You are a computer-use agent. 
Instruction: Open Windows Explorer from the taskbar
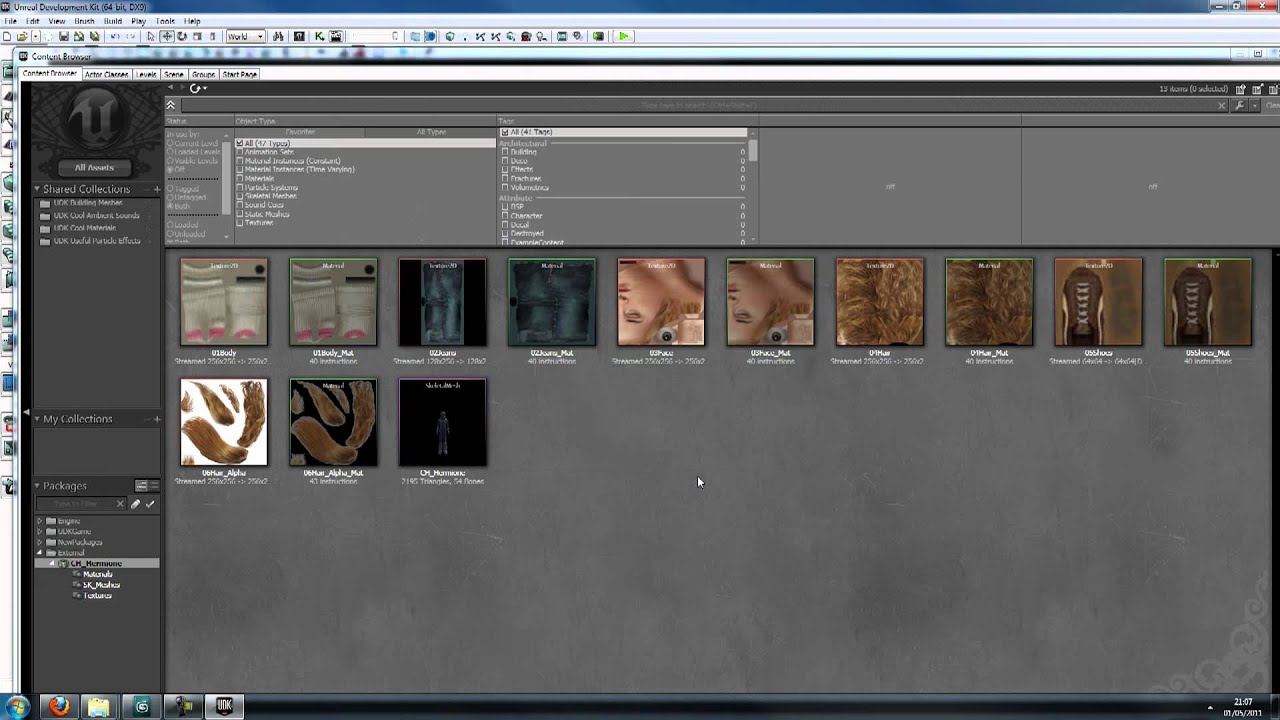tap(99, 706)
